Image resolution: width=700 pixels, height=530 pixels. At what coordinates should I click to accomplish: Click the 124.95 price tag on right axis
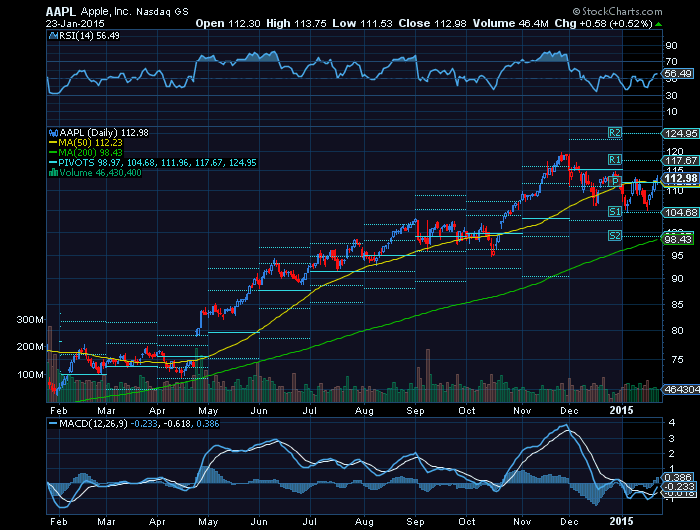coord(681,134)
